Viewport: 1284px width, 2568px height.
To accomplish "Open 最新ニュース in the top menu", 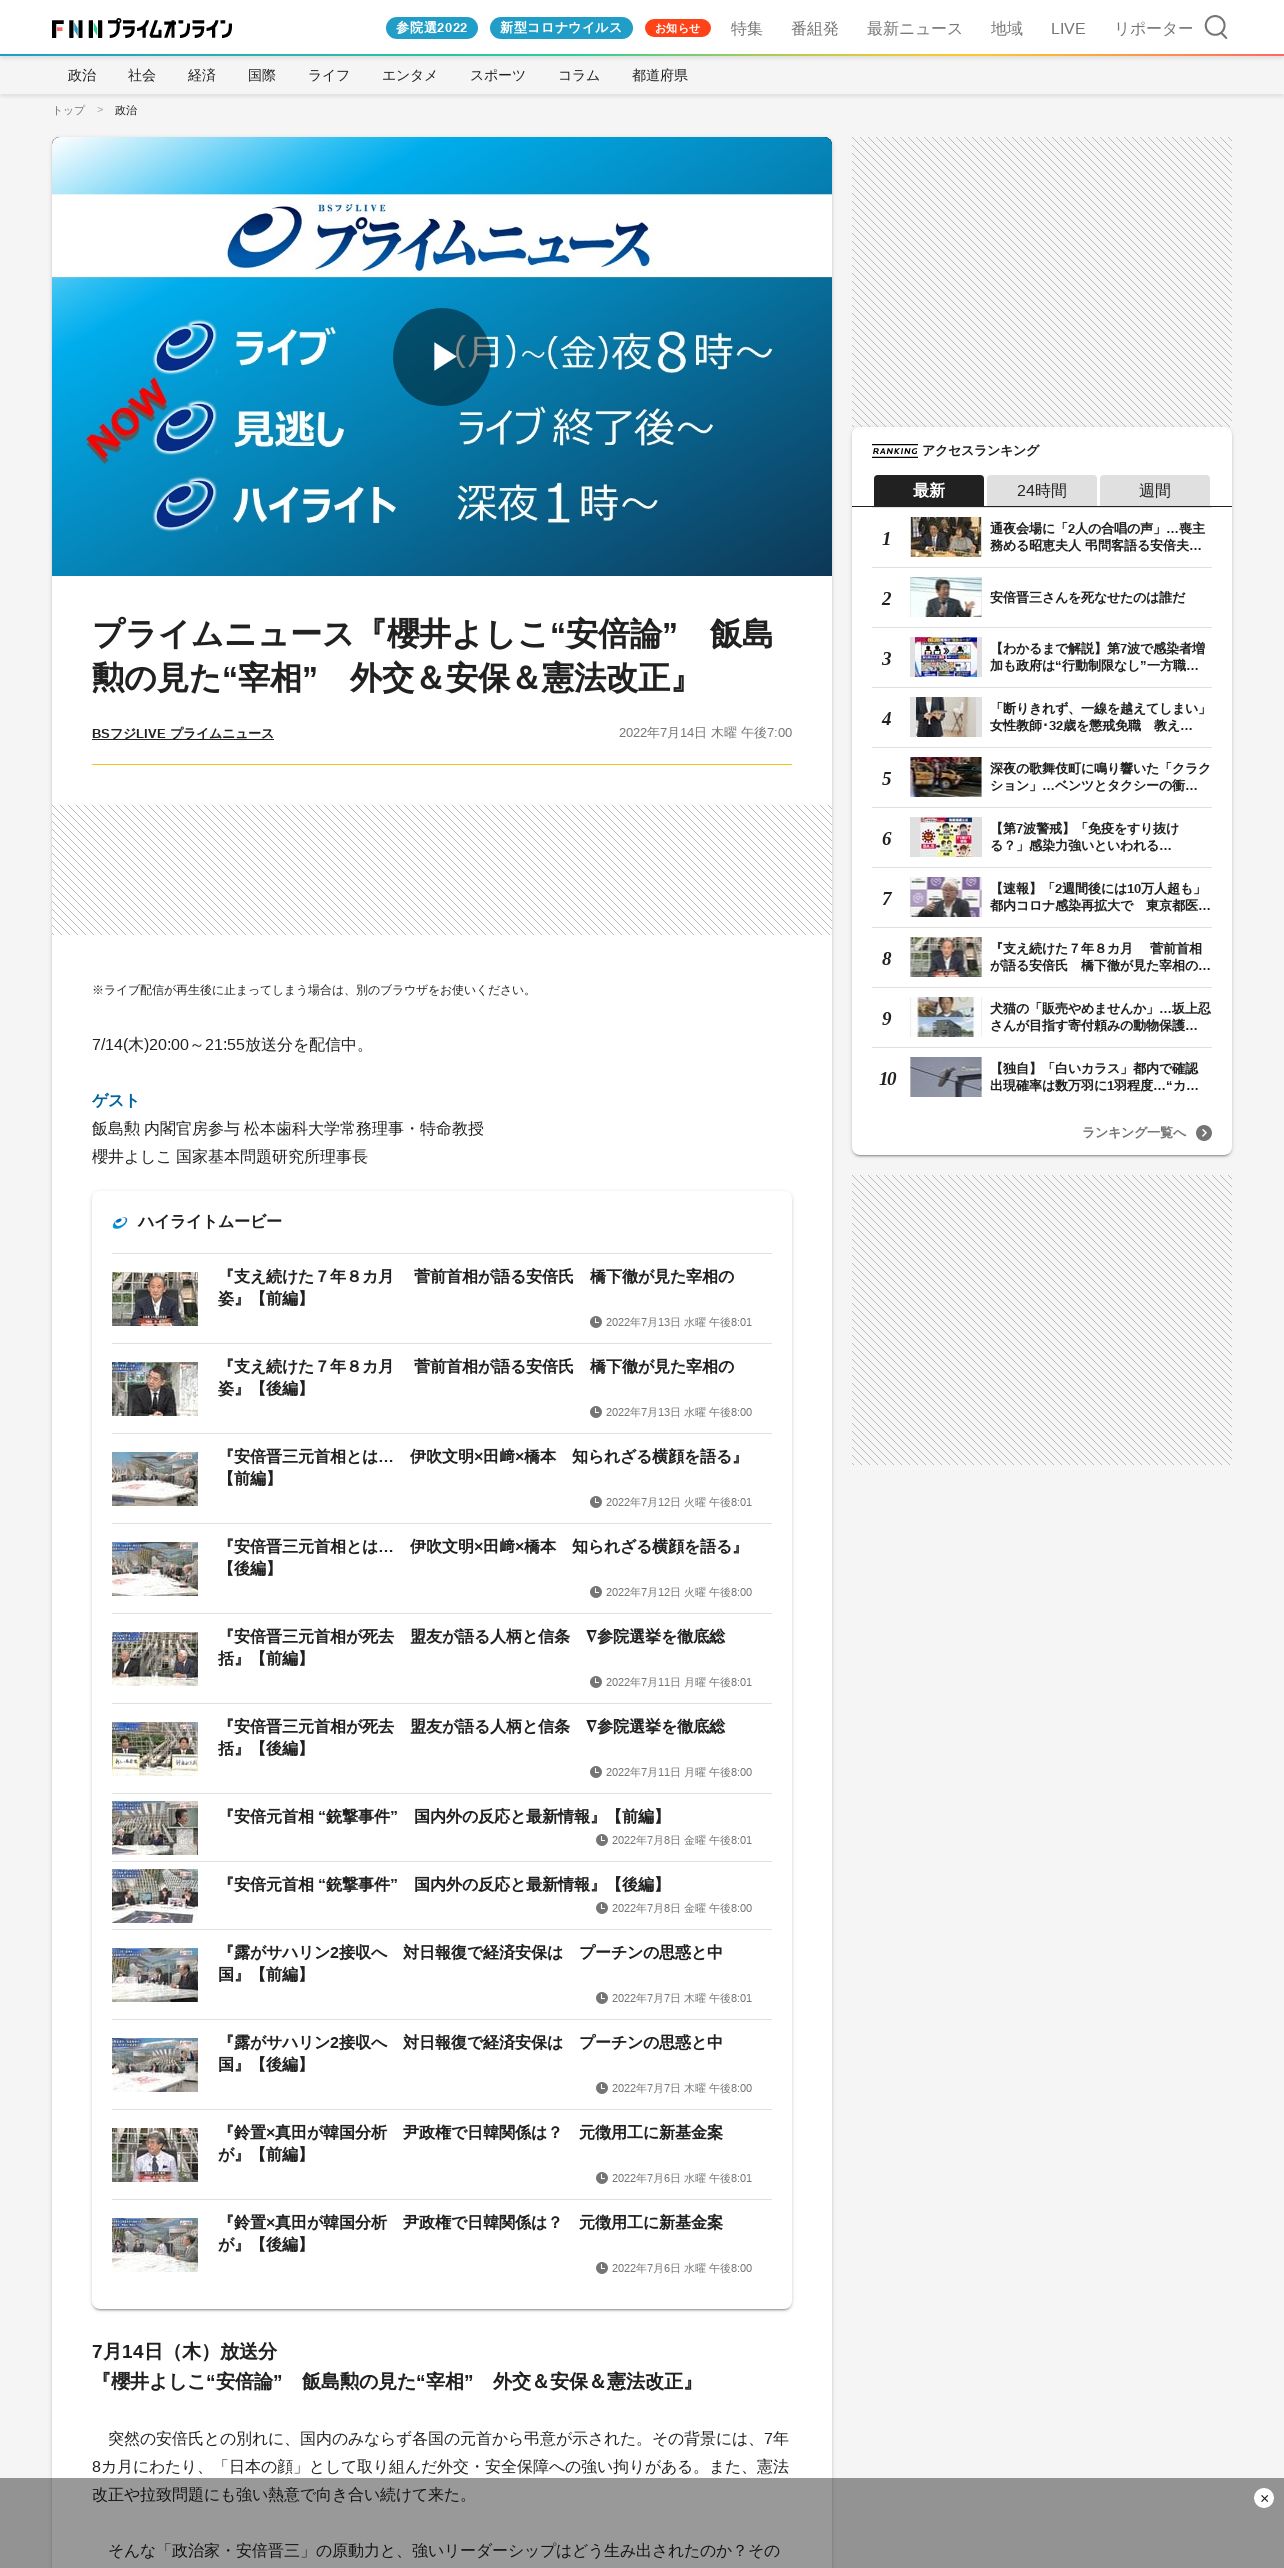I will tap(914, 29).
